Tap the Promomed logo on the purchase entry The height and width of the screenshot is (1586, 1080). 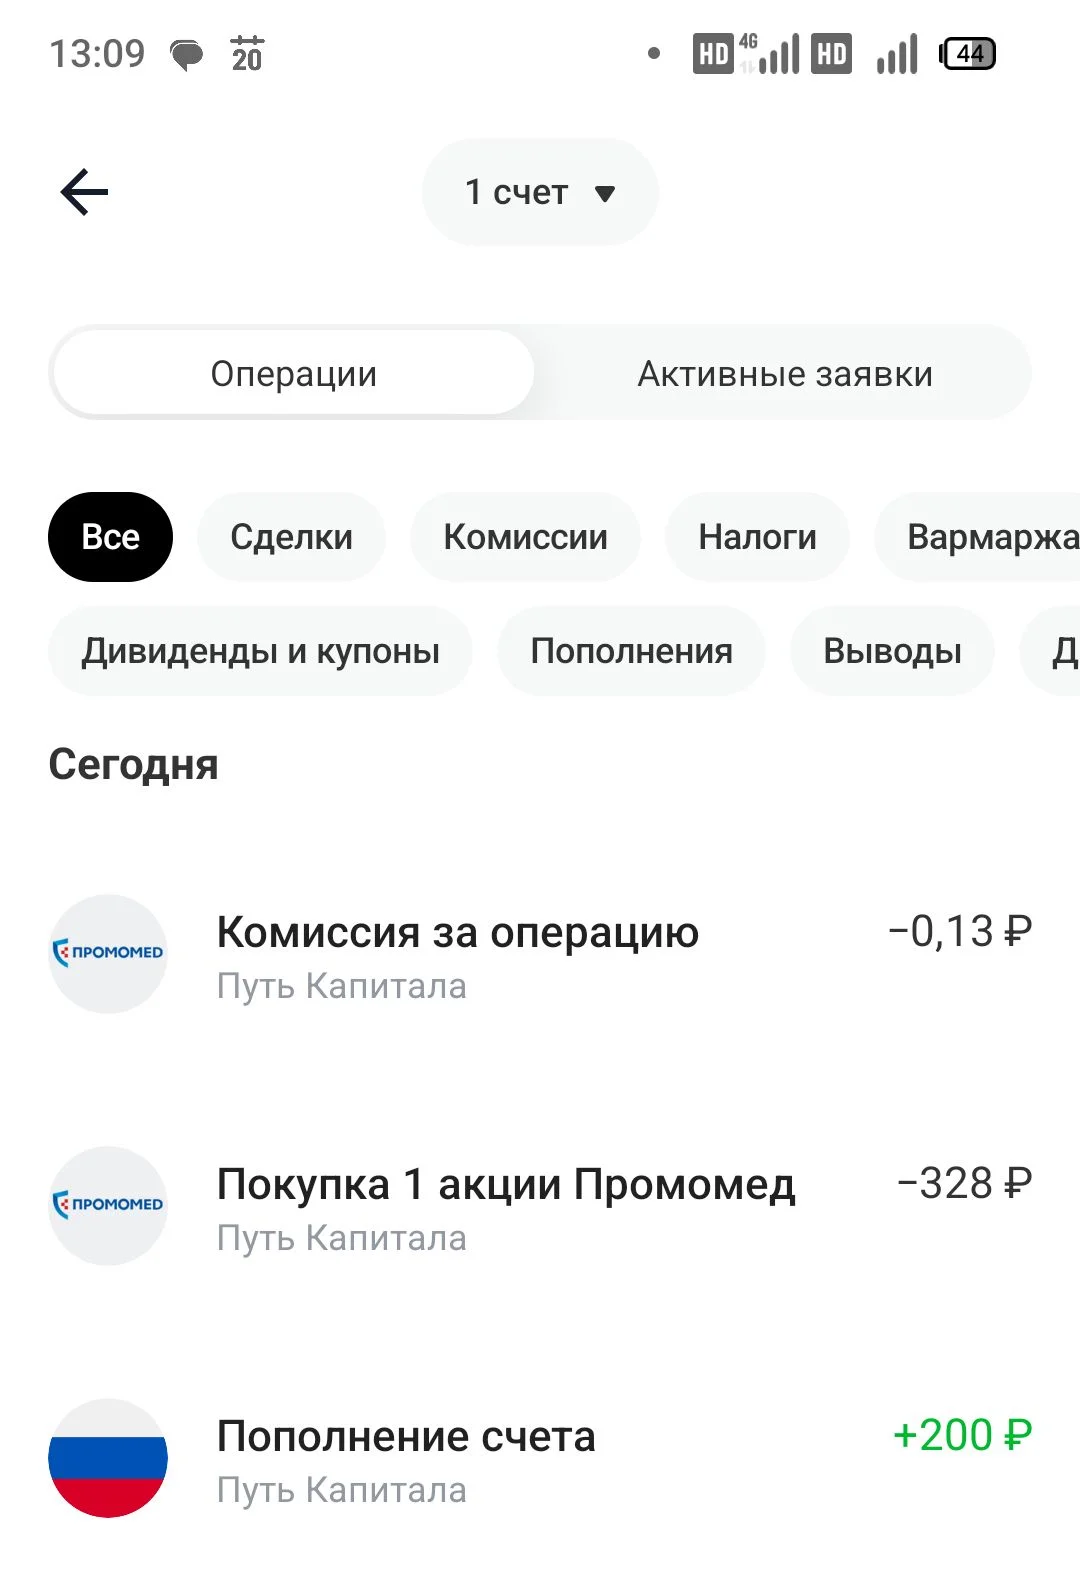[108, 1205]
